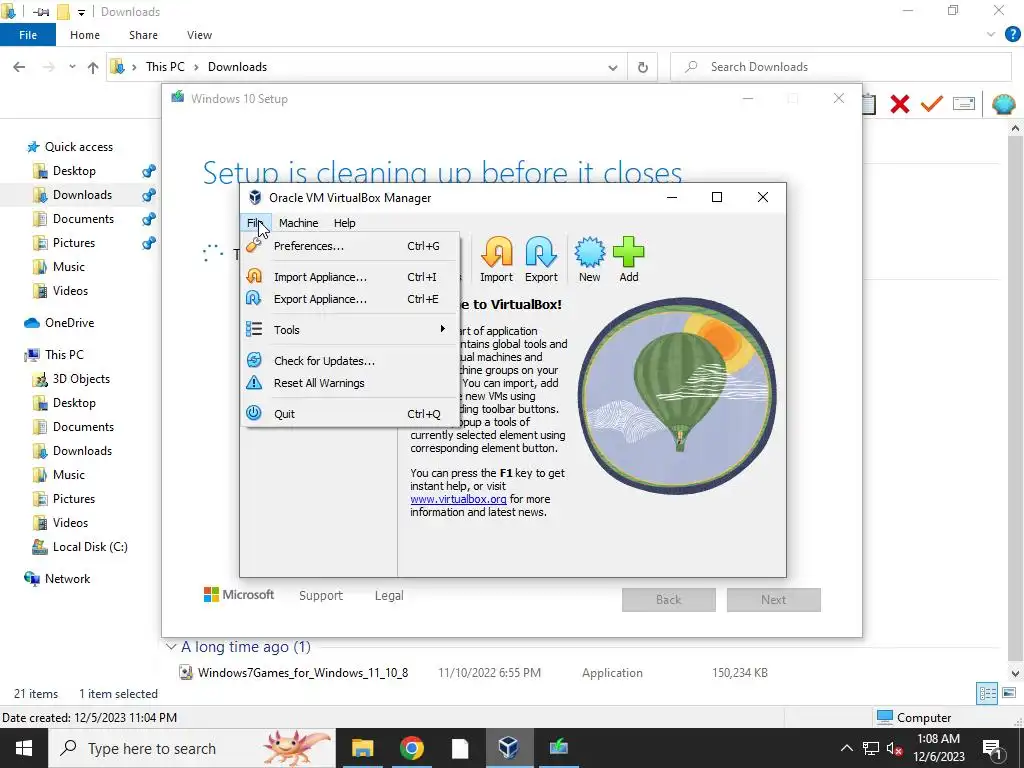Click the network tray icon
Screen dimensions: 1024x768
871,748
